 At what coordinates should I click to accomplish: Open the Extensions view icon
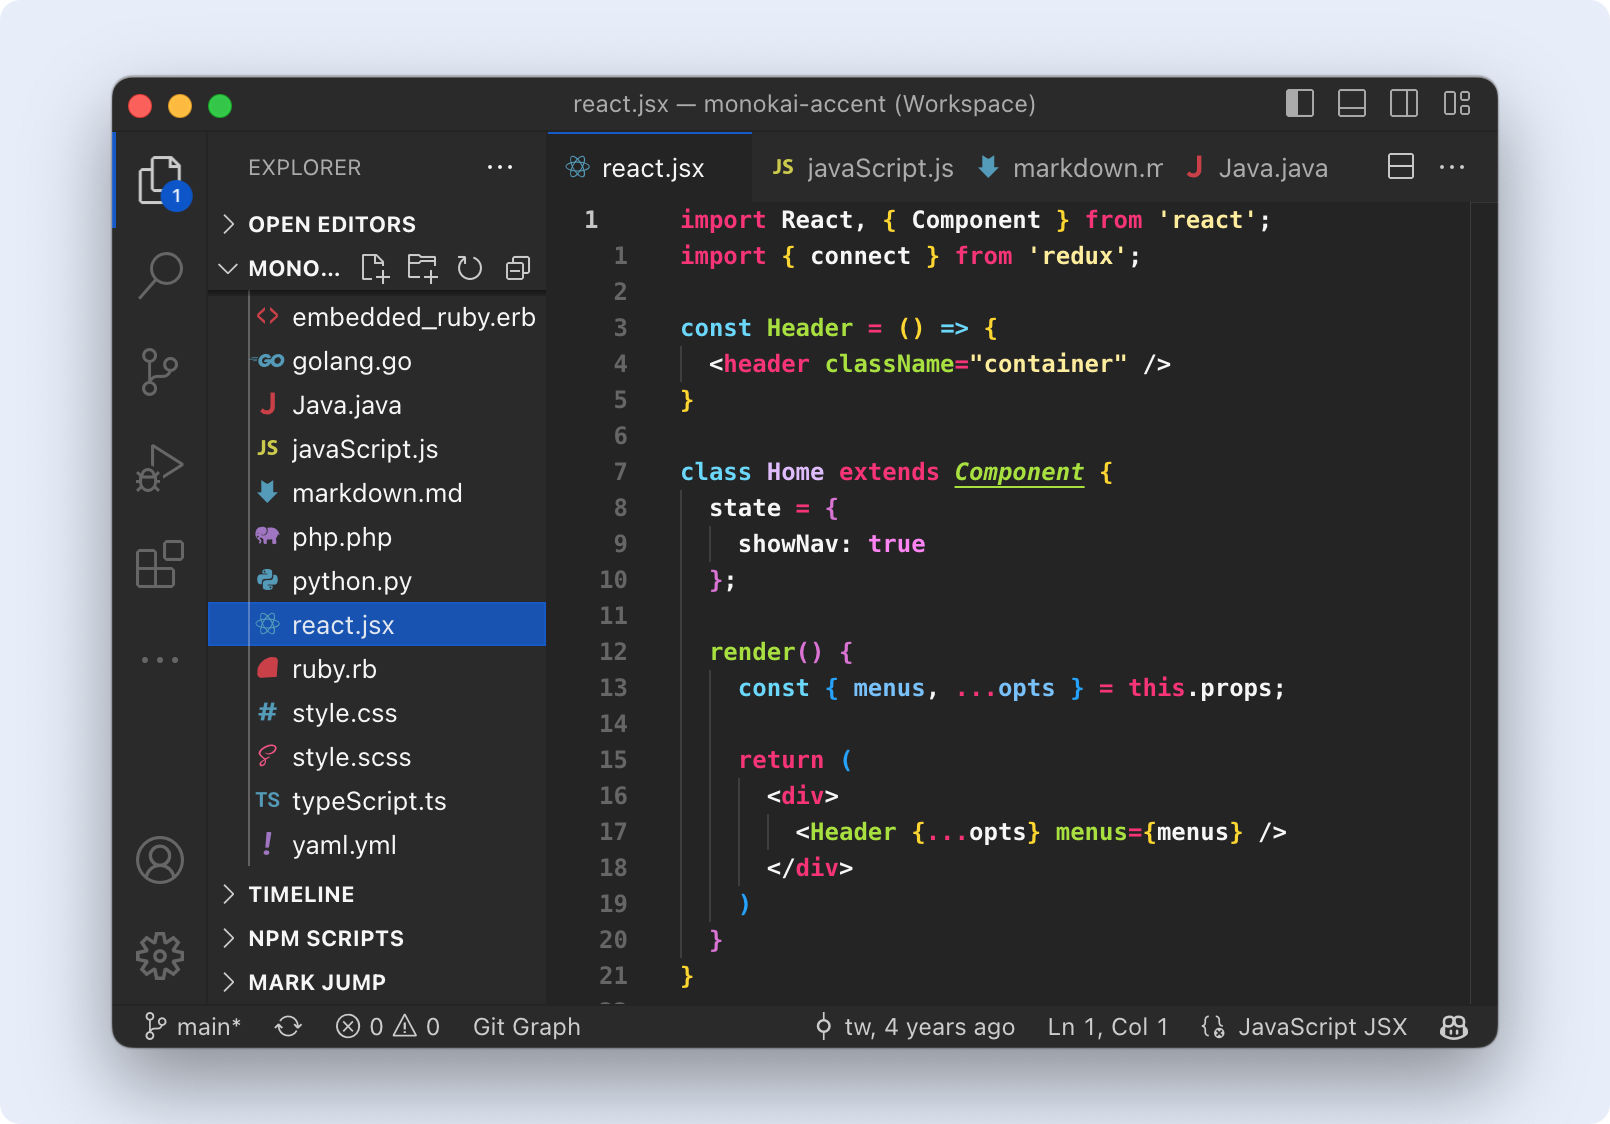[x=160, y=564]
